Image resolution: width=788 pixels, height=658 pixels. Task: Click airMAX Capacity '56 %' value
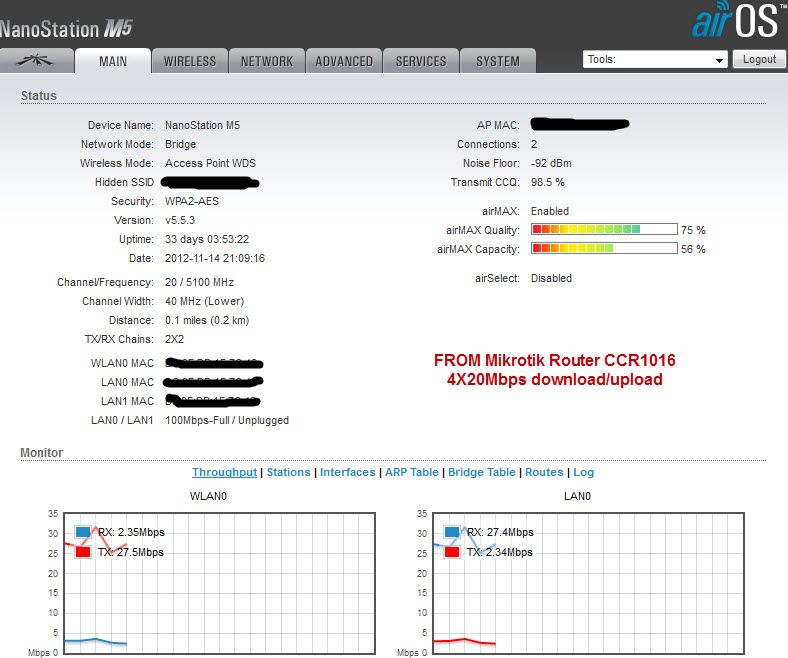[693, 249]
